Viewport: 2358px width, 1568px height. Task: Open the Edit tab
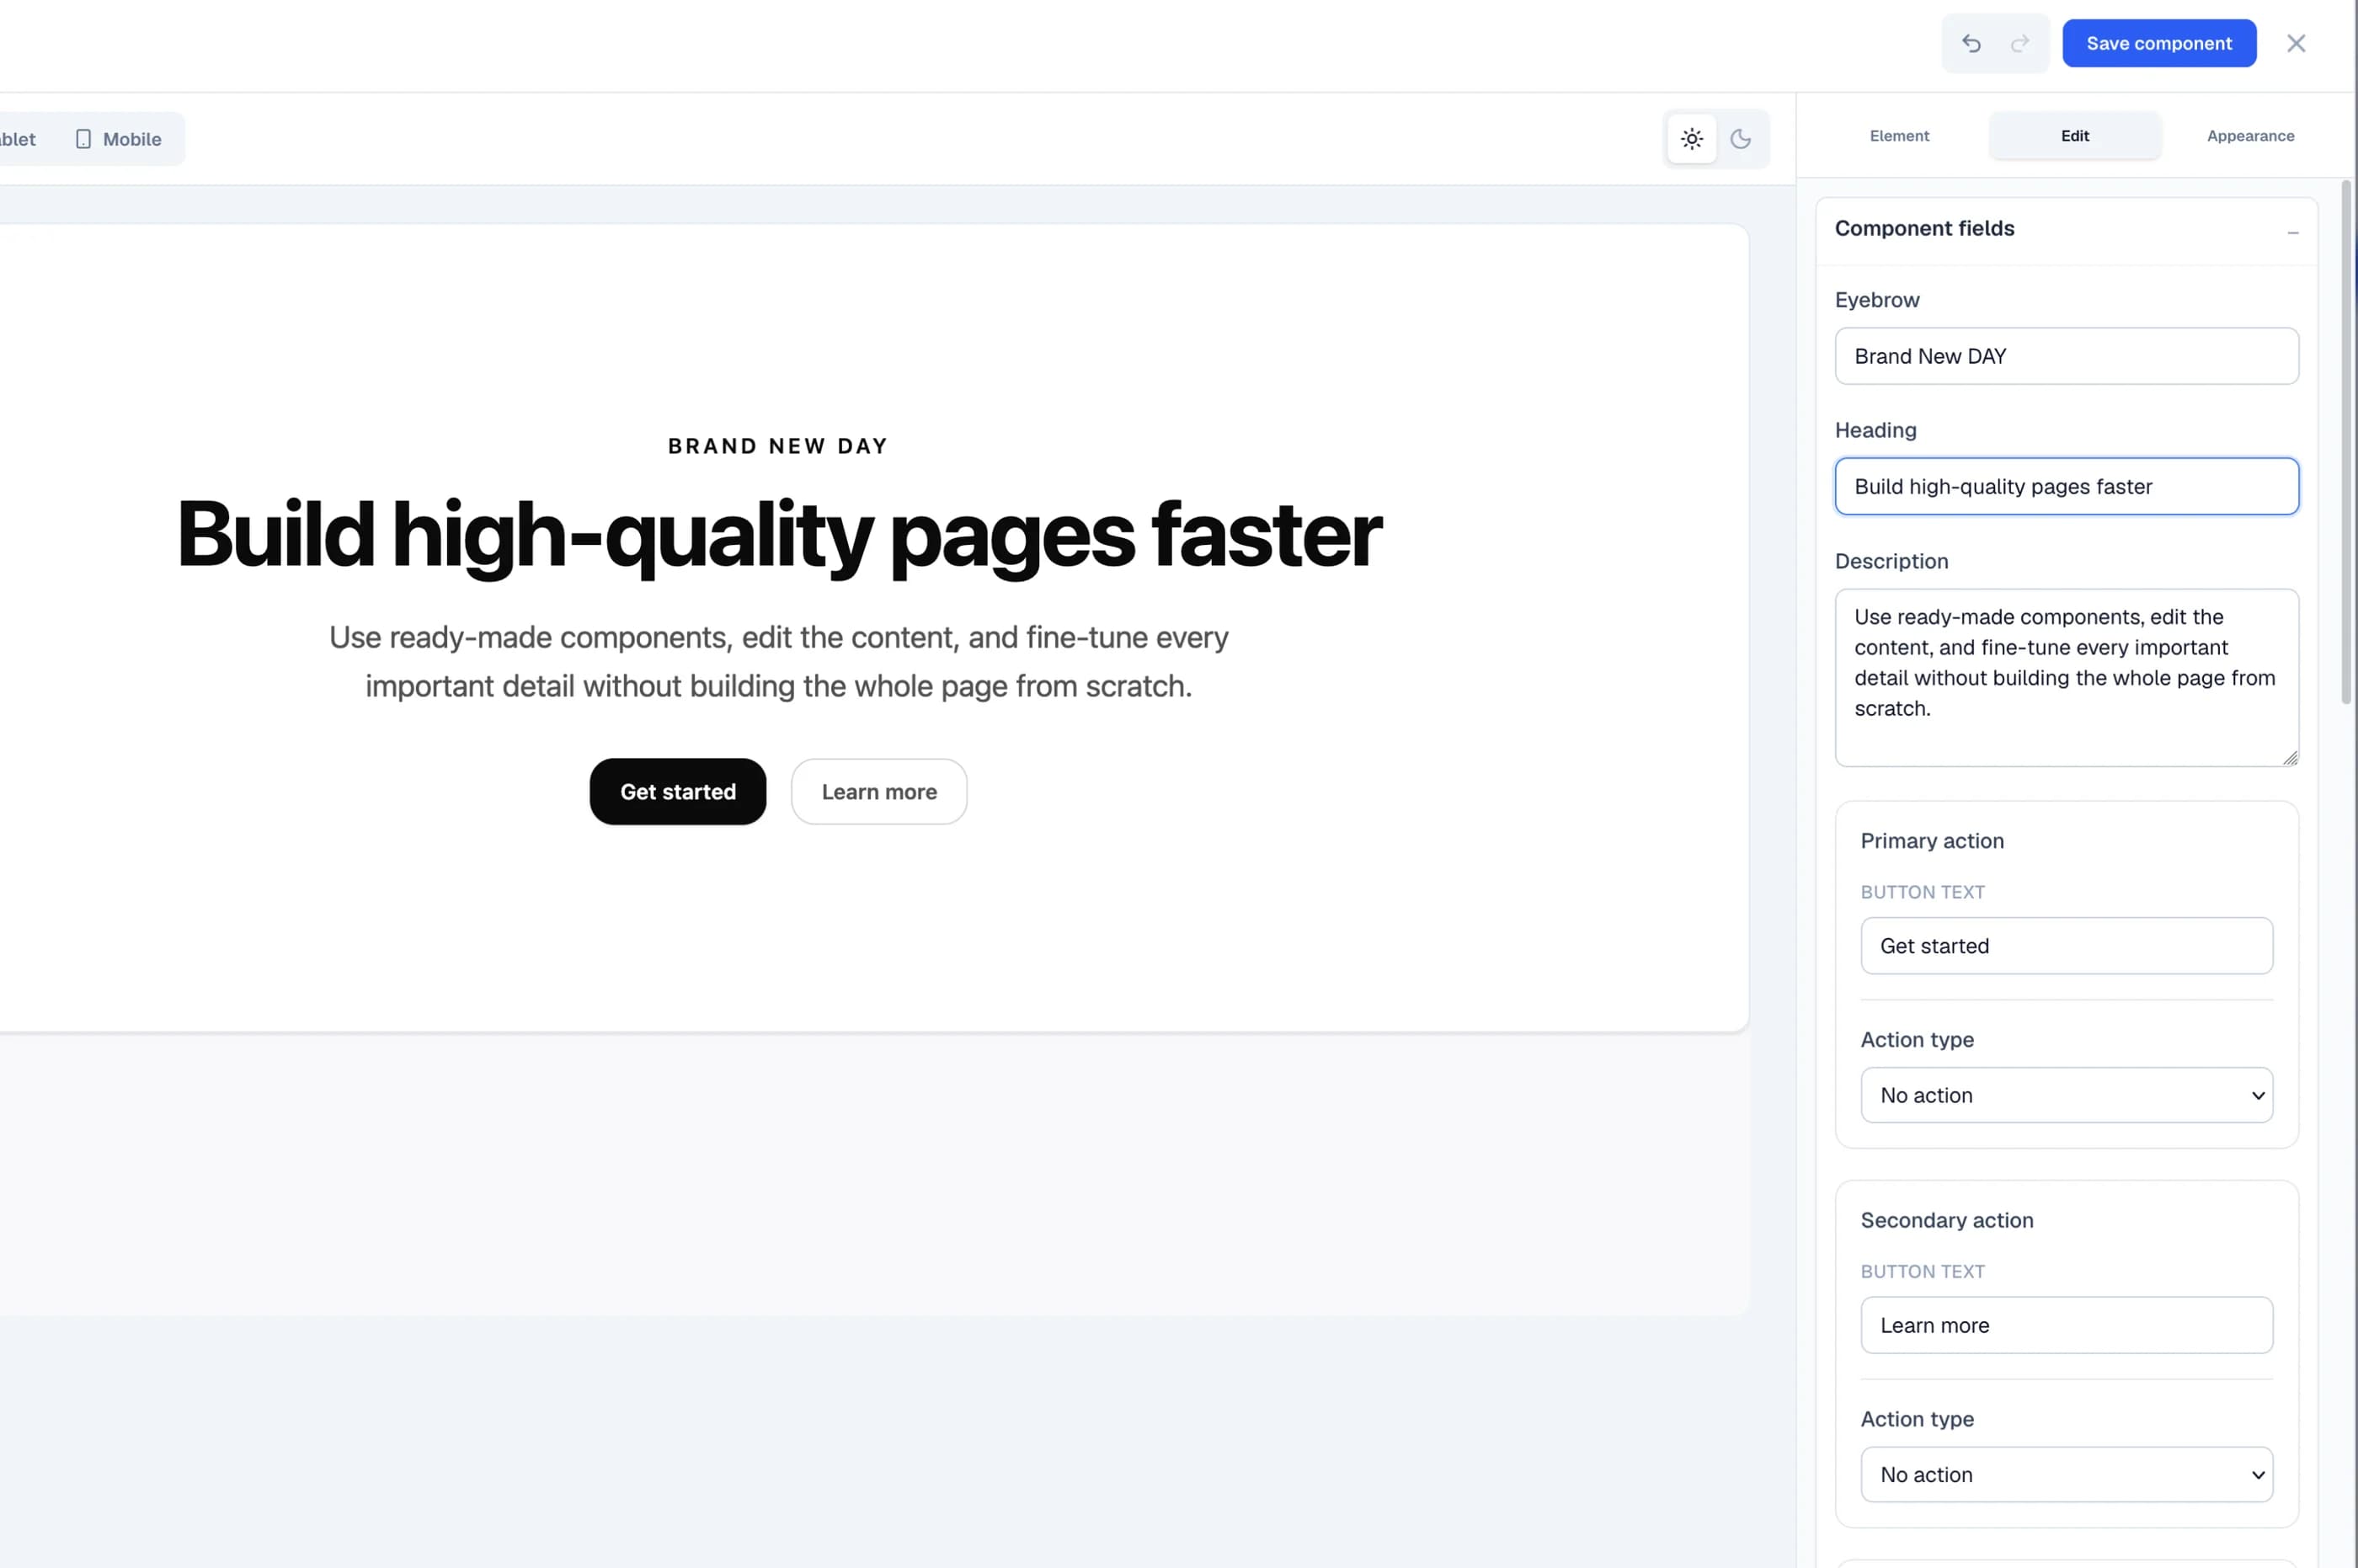2074,136
